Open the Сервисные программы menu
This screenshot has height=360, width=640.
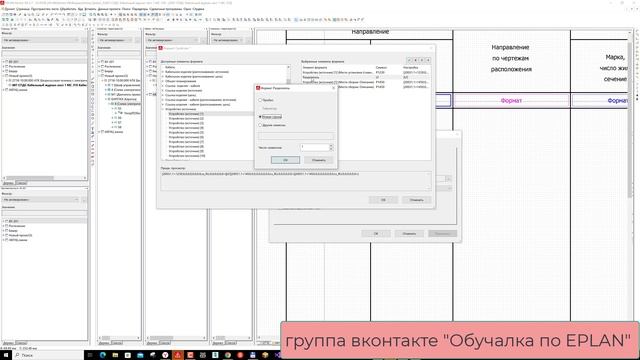coord(165,9)
